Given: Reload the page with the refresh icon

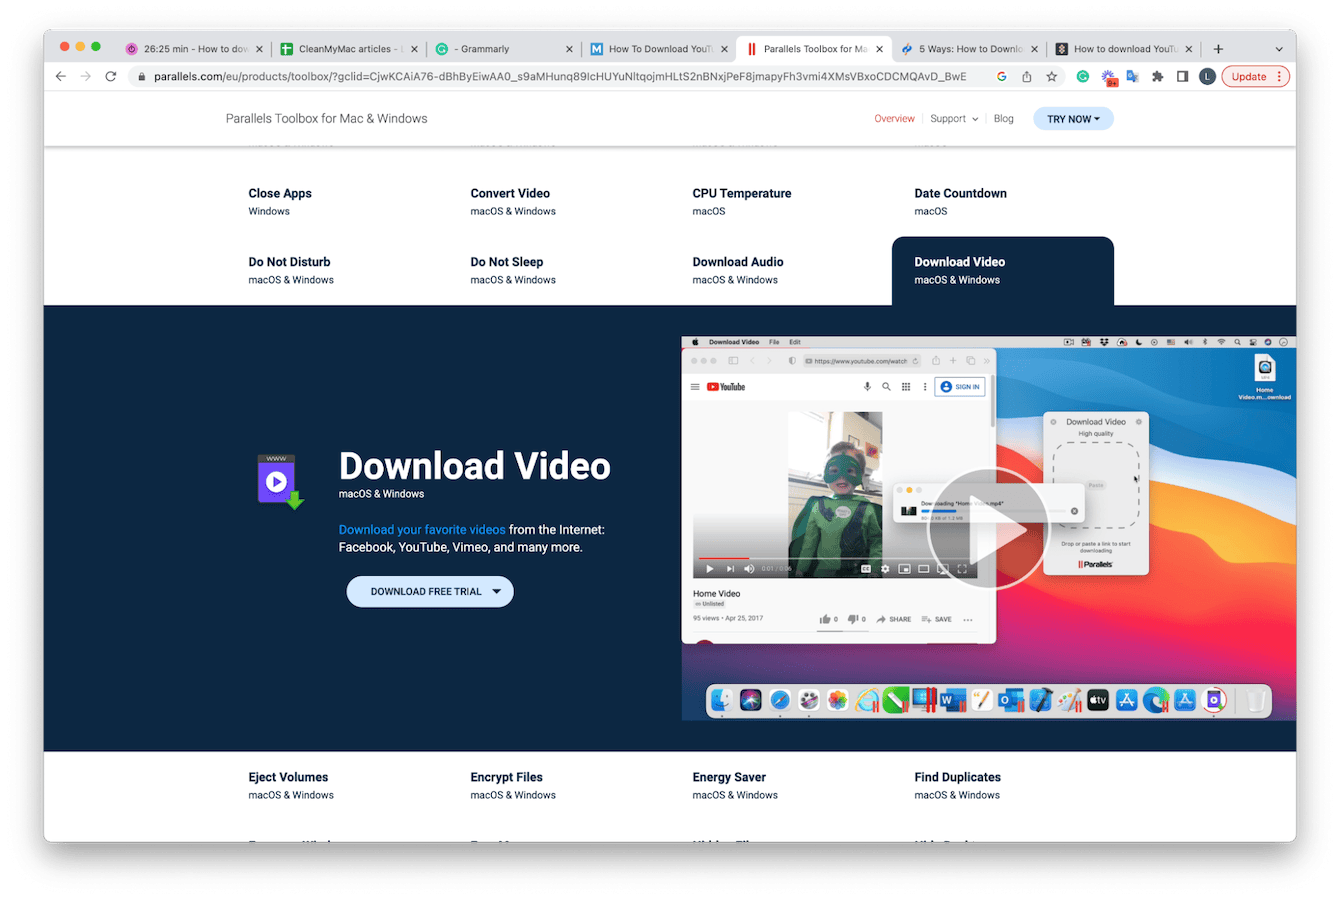Looking at the screenshot, I should [x=110, y=76].
